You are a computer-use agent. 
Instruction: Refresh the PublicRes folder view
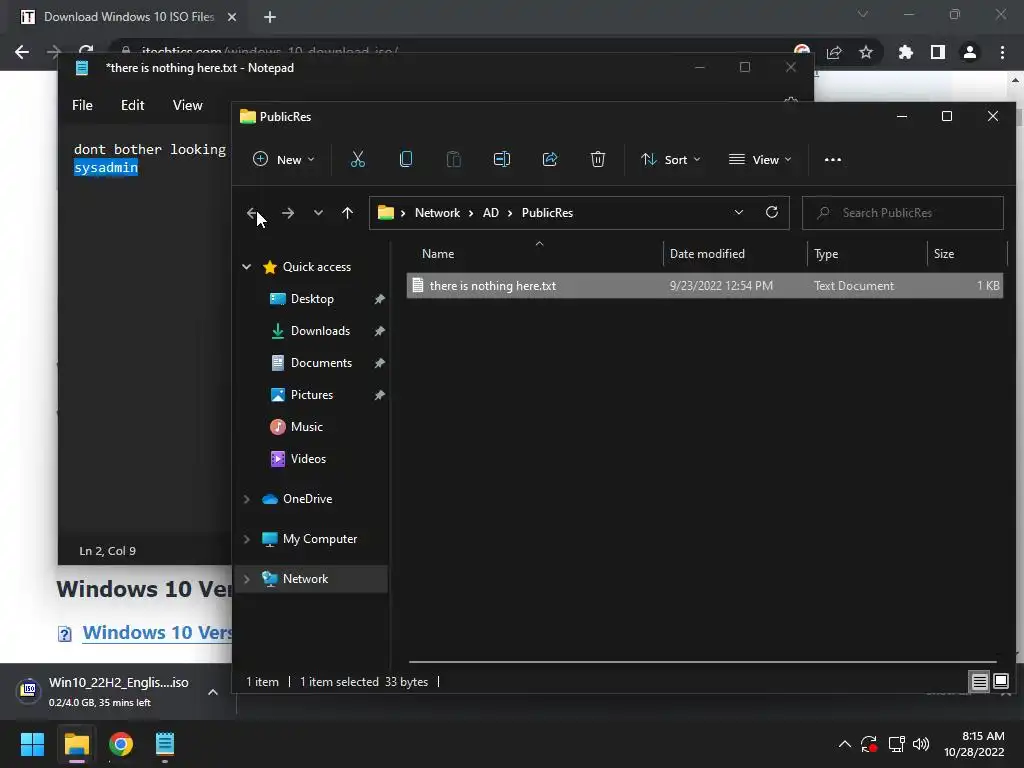point(772,212)
